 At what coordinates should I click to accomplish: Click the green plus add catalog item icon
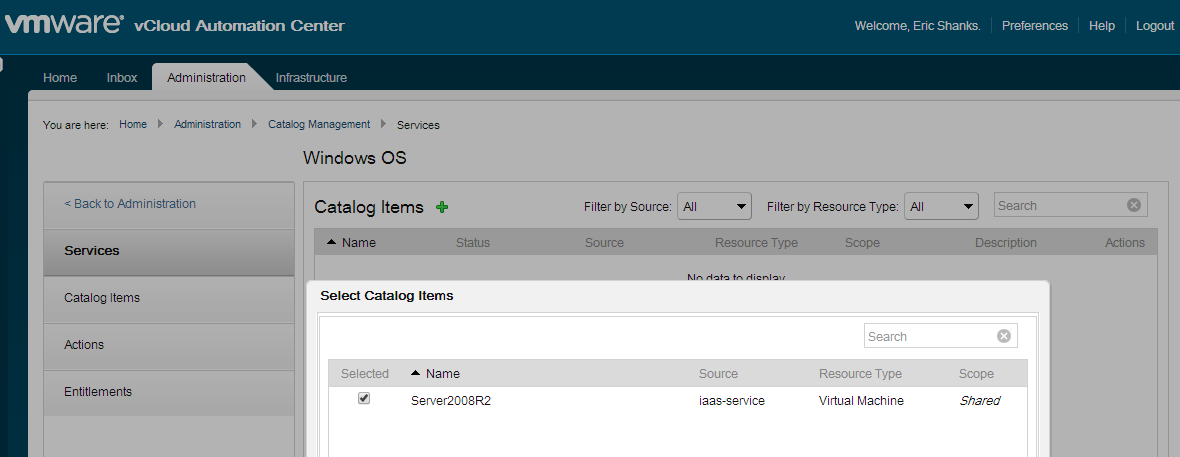pos(442,207)
